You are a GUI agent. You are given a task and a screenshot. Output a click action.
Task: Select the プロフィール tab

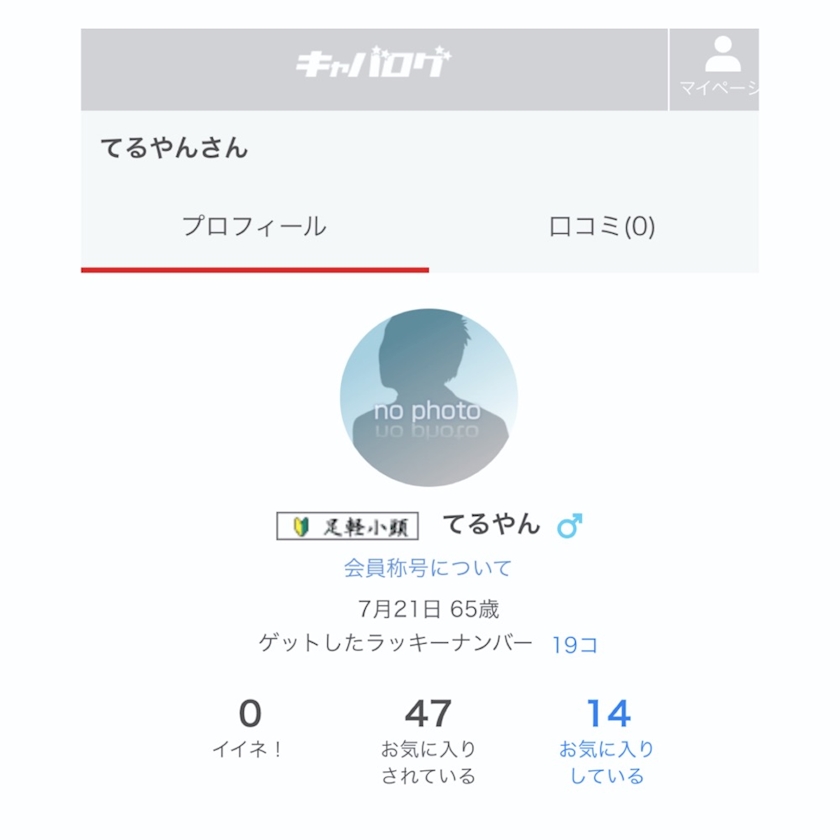point(254,226)
